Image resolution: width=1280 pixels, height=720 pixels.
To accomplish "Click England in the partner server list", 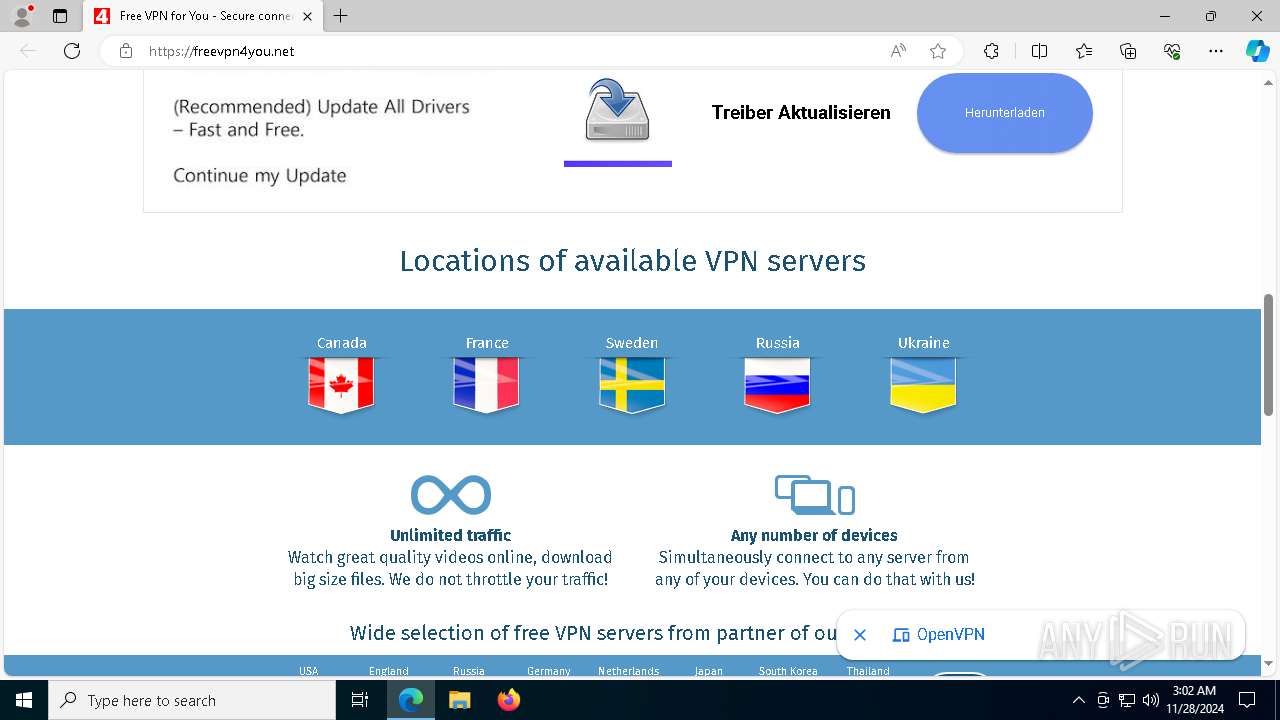I will tap(388, 671).
